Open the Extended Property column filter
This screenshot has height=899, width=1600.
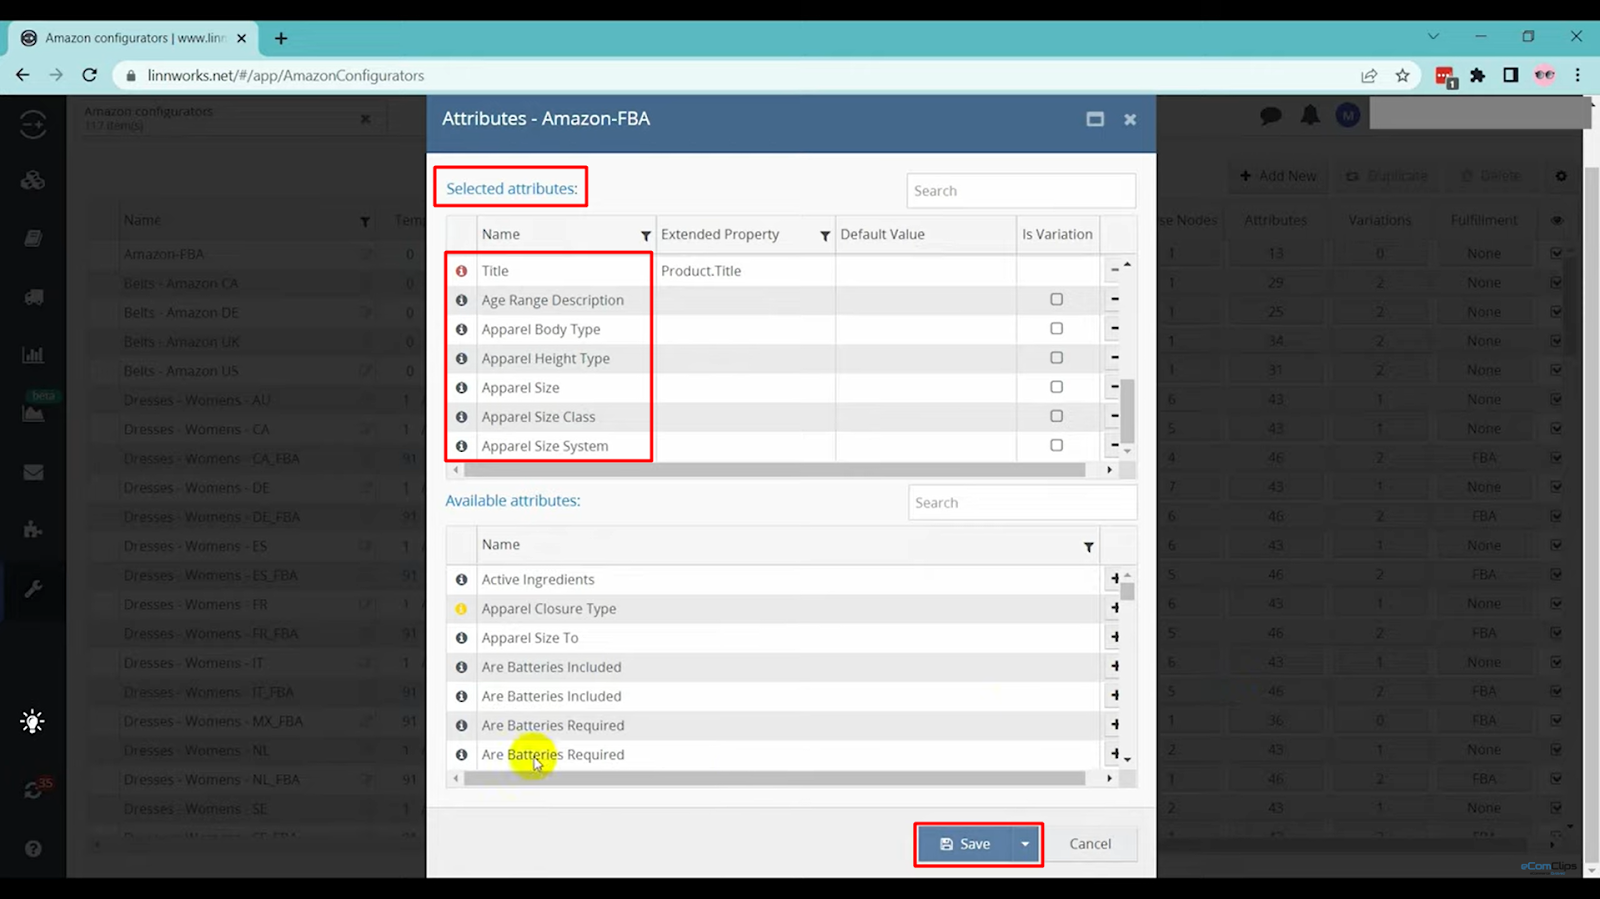tap(825, 236)
